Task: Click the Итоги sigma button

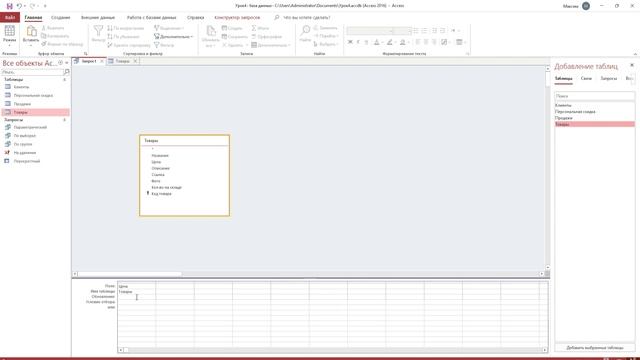Action: click(260, 28)
